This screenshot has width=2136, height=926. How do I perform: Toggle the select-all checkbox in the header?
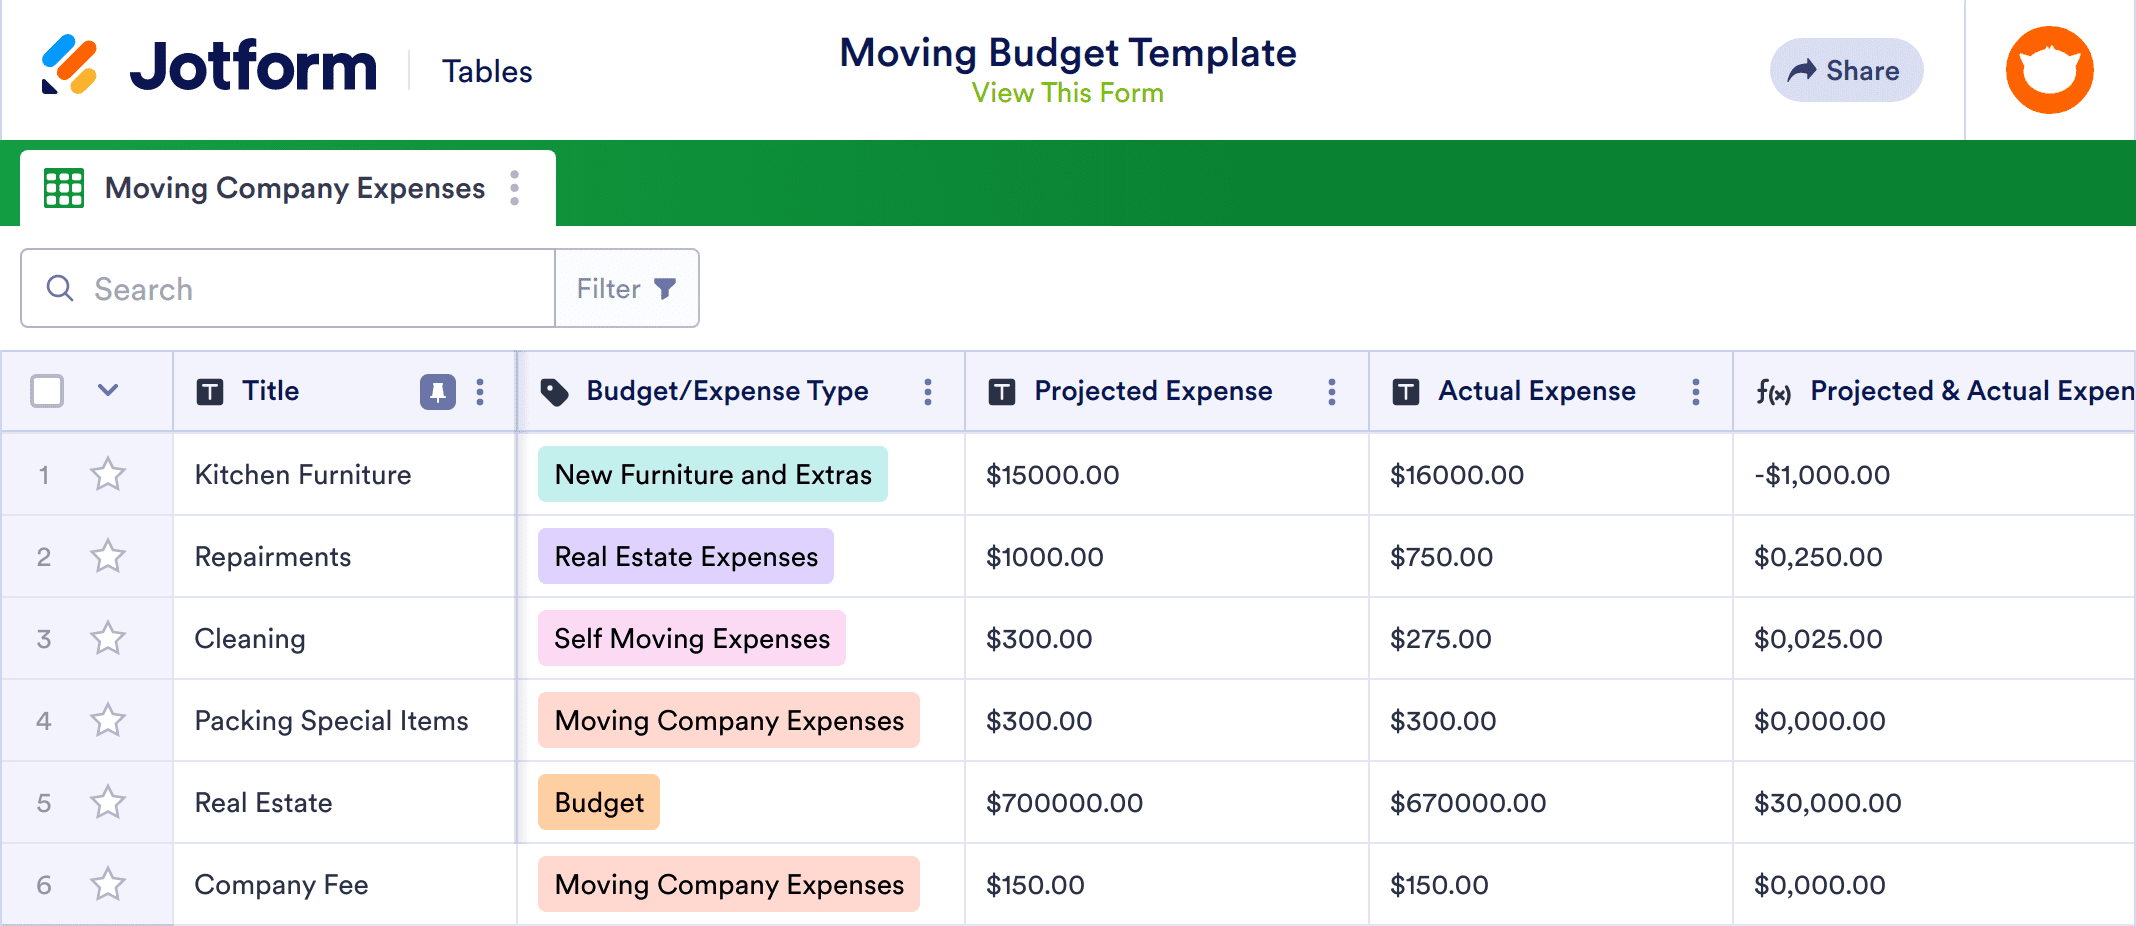pos(46,391)
